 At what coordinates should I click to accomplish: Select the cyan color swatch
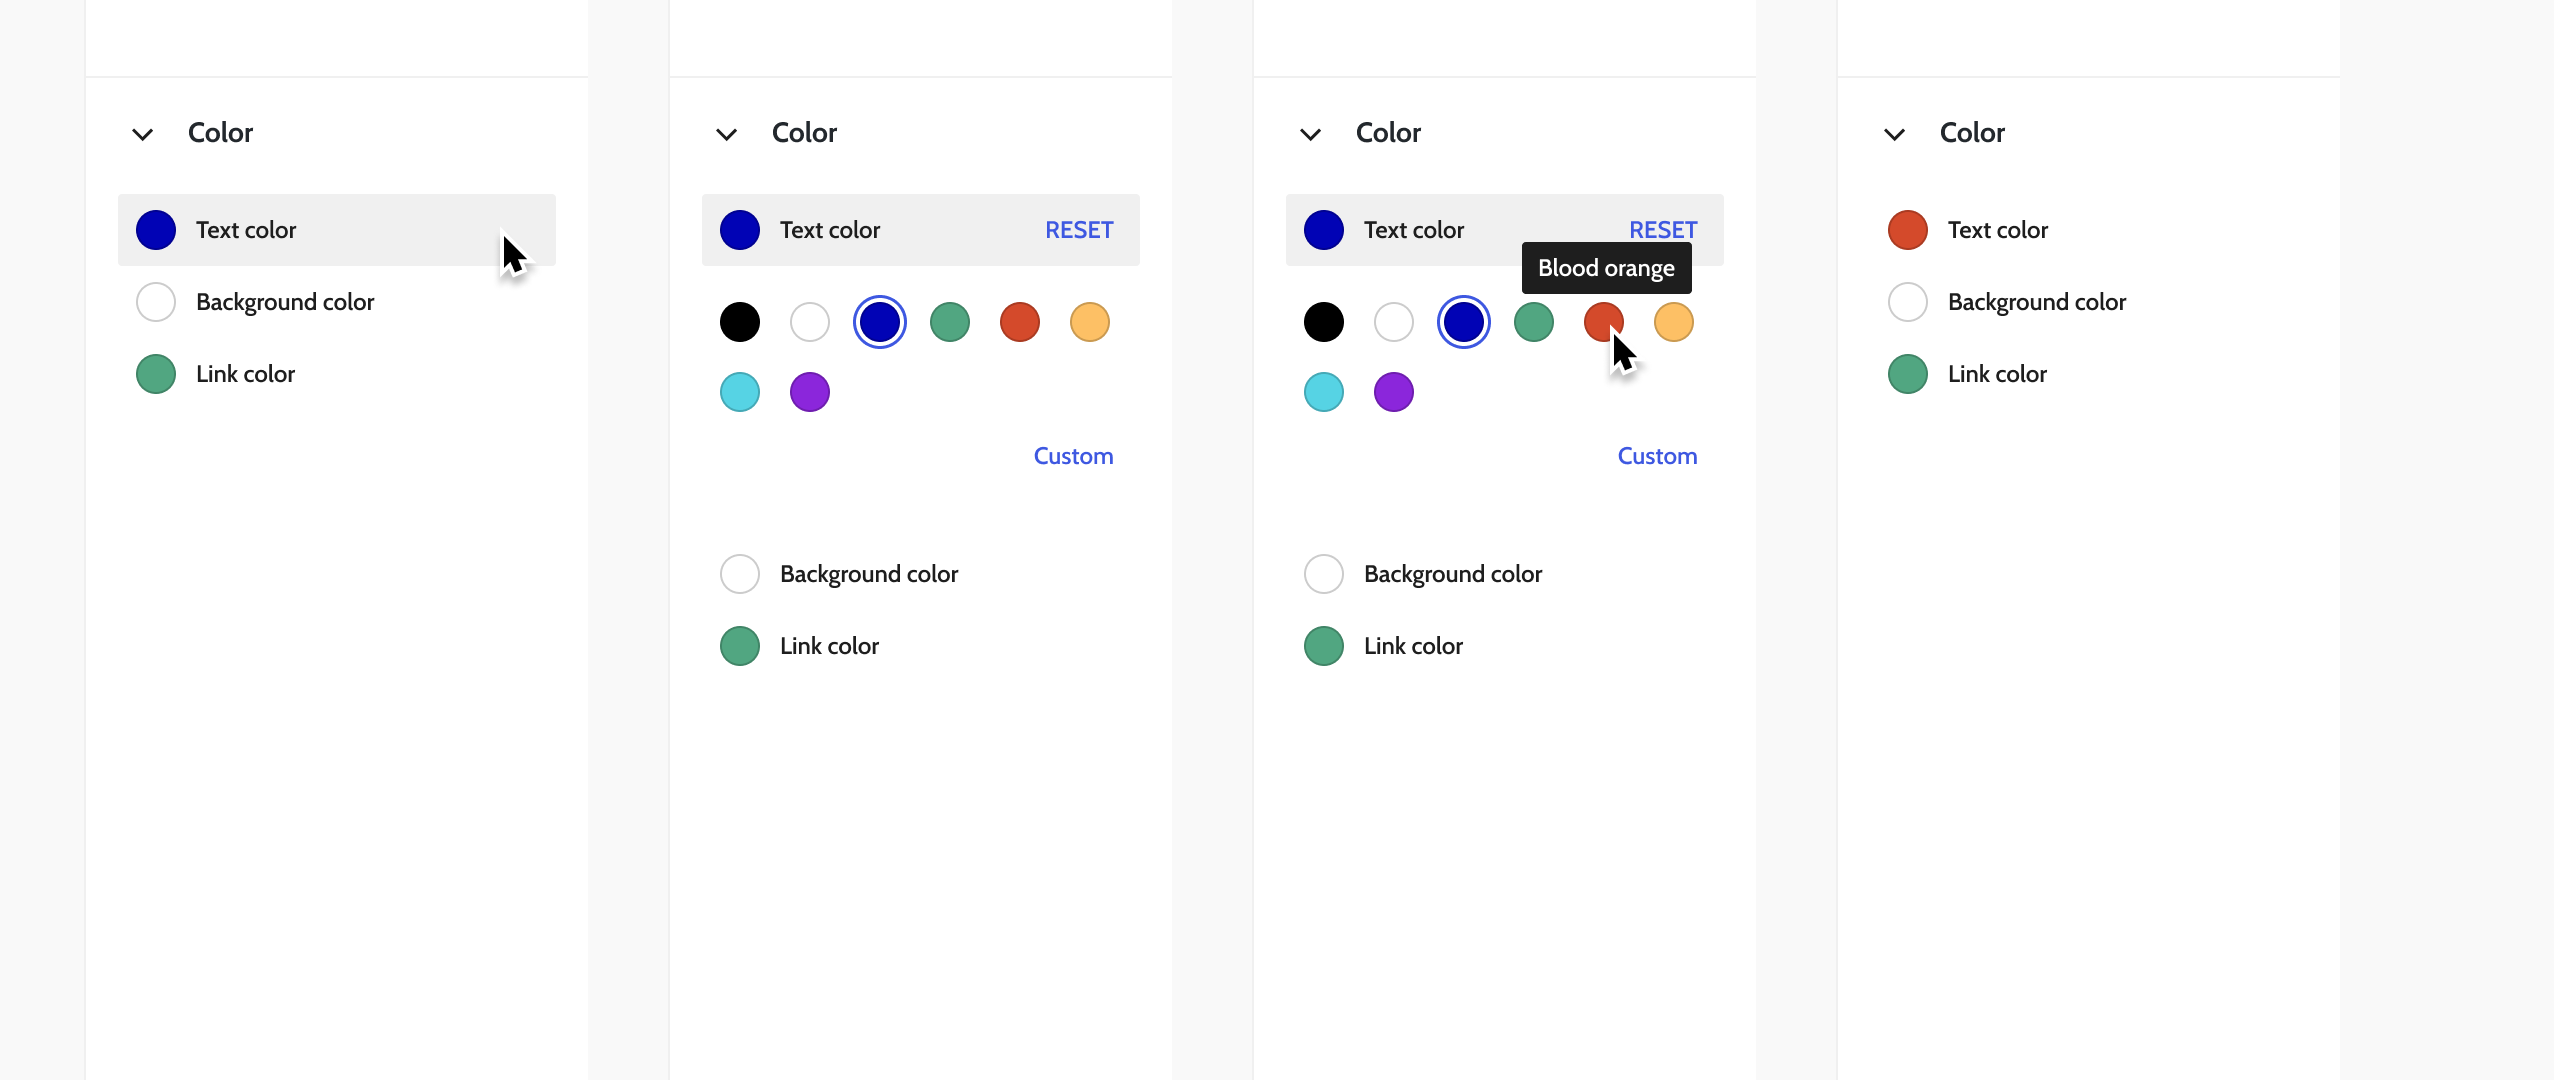coord(739,392)
